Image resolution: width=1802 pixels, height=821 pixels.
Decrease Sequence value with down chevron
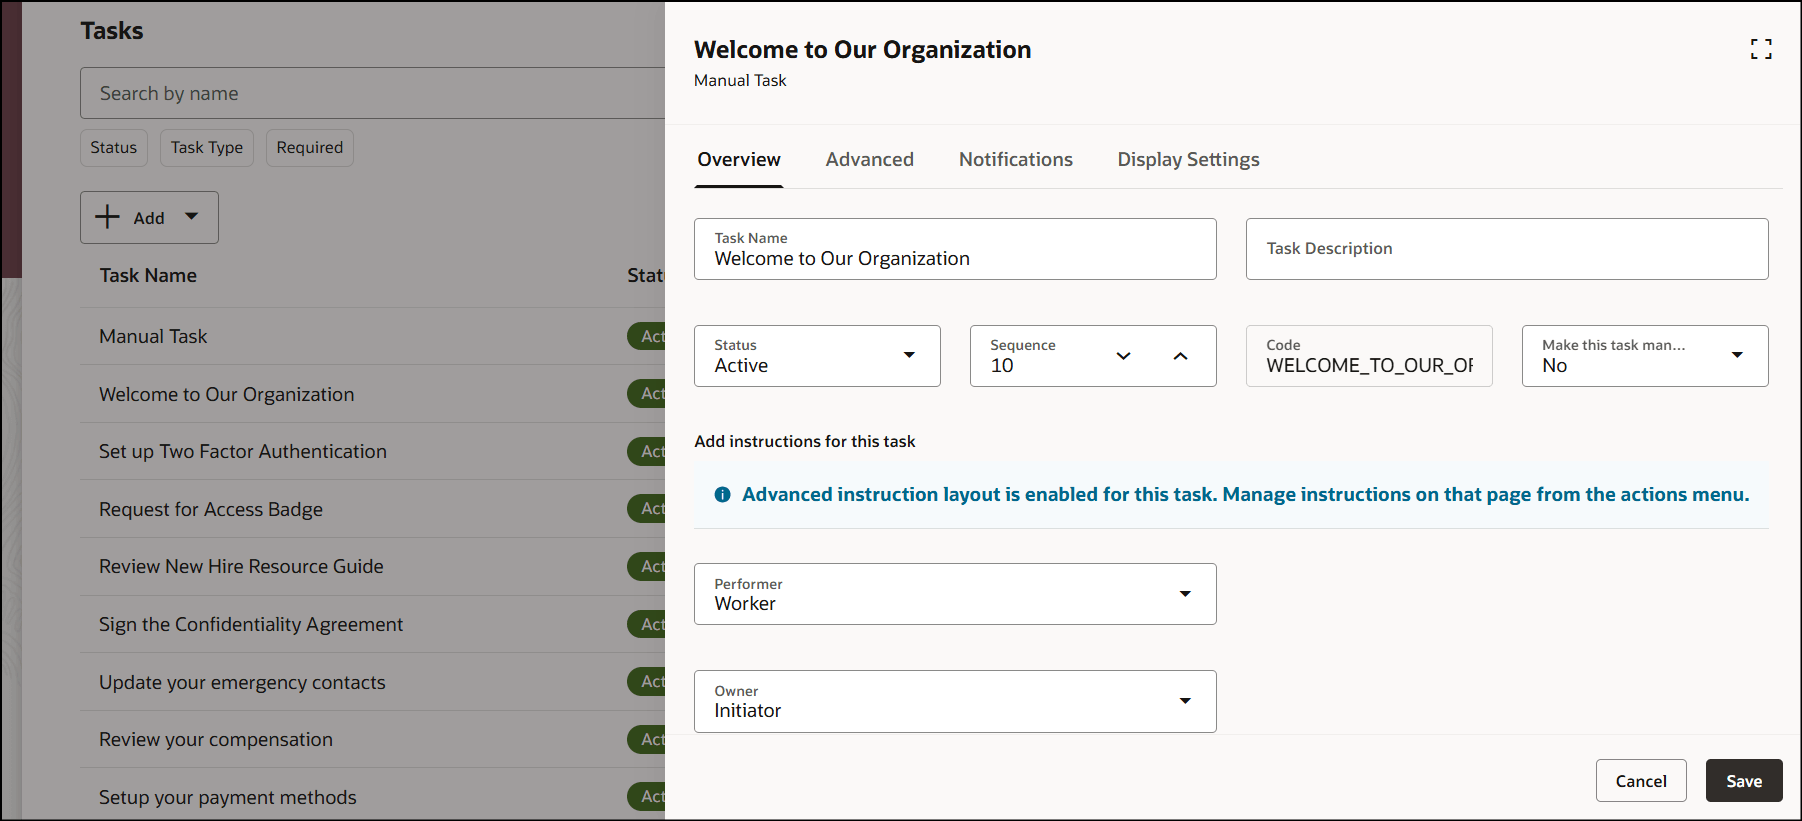pos(1123,356)
